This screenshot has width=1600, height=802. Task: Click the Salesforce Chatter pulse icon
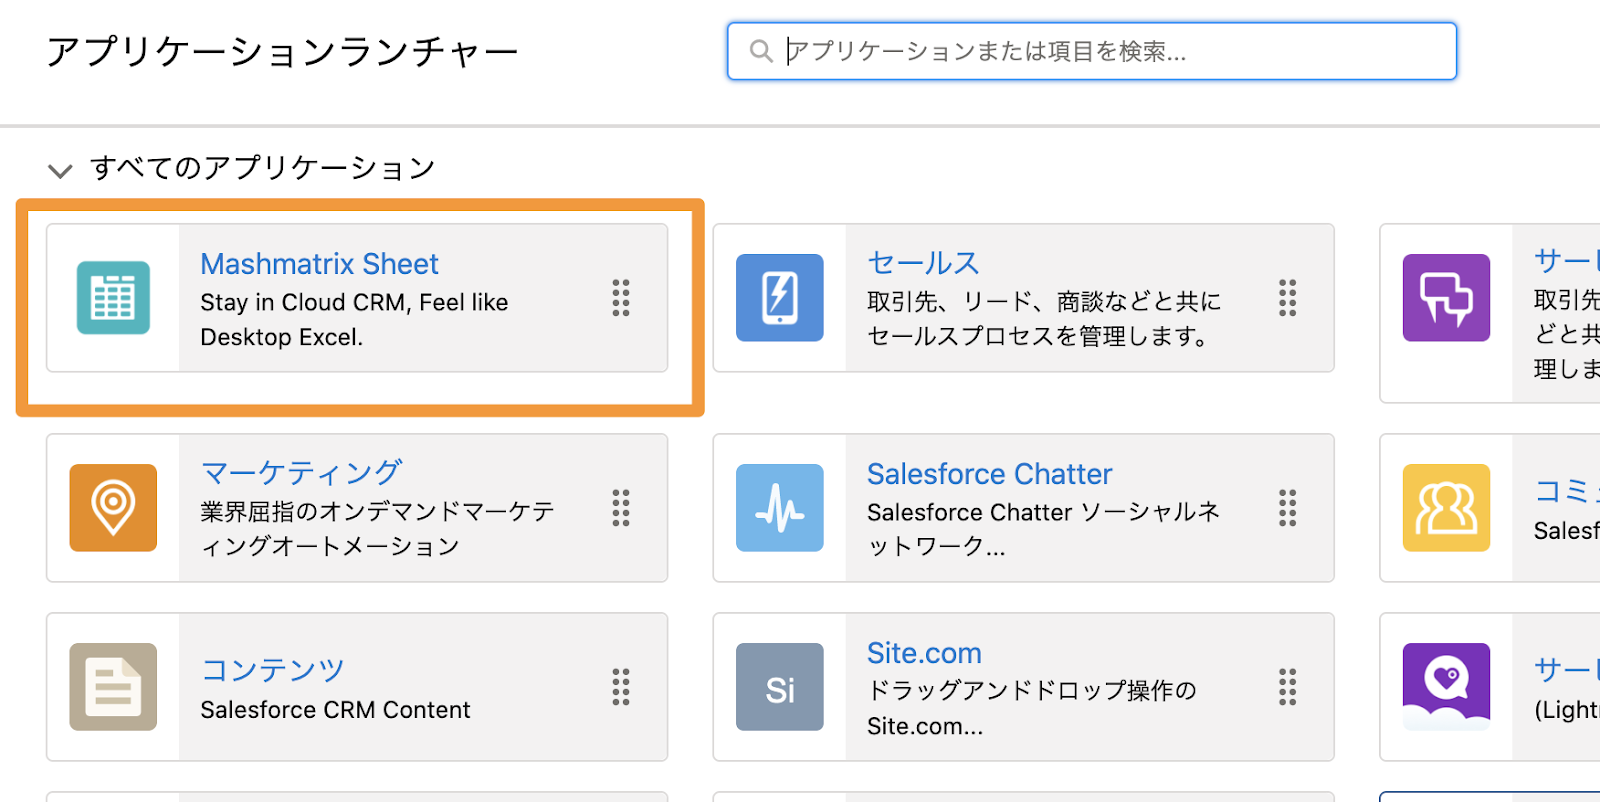(780, 508)
